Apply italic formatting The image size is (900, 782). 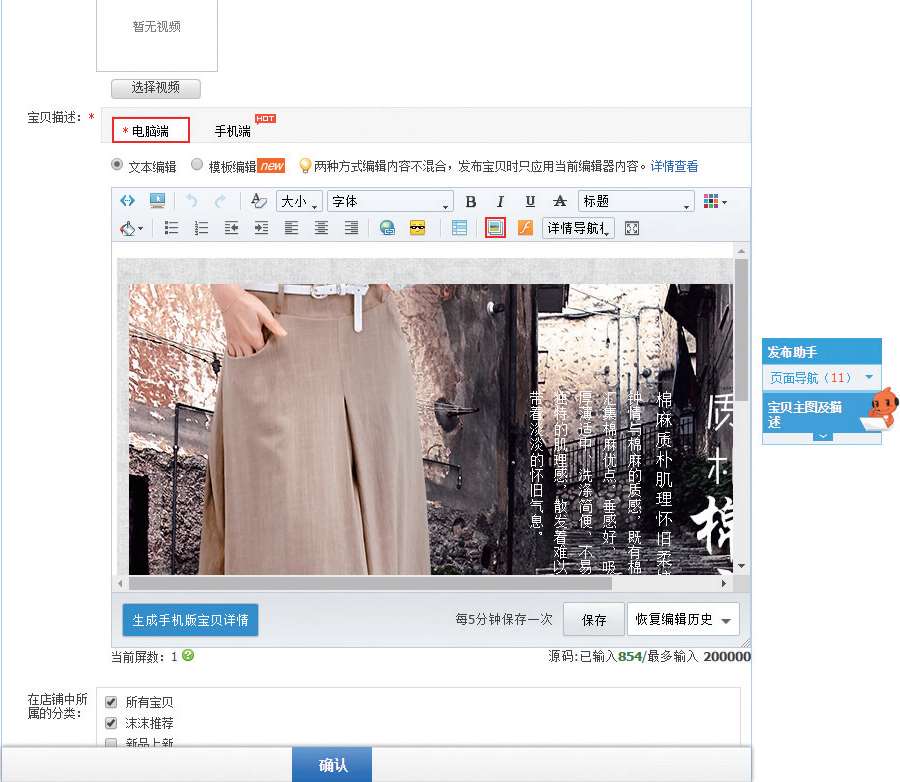click(x=501, y=202)
